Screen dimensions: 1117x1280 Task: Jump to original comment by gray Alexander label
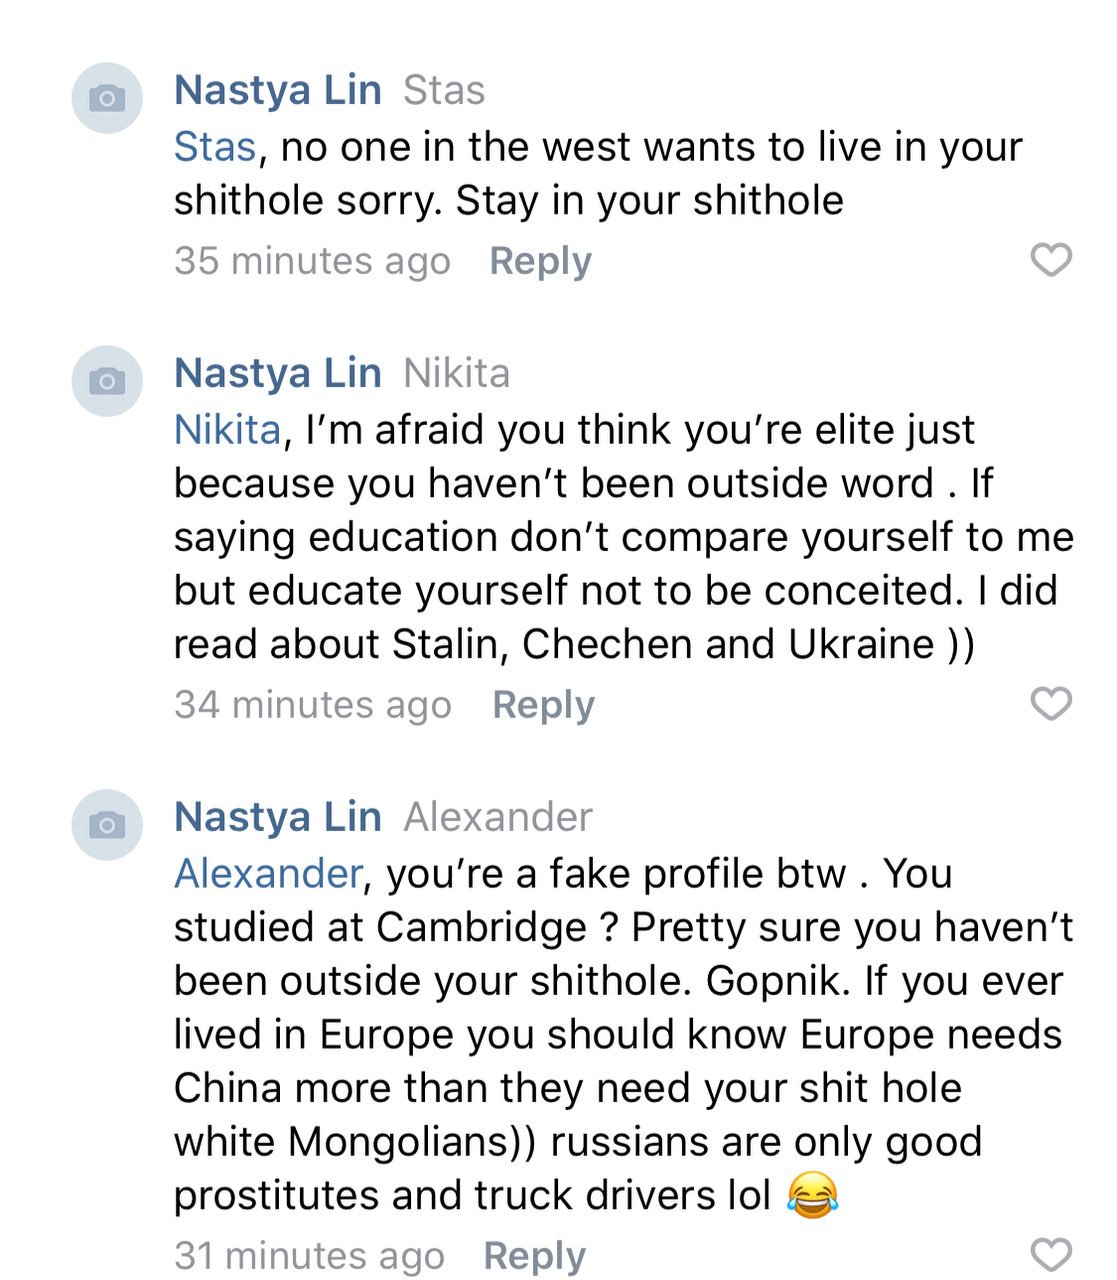point(498,818)
